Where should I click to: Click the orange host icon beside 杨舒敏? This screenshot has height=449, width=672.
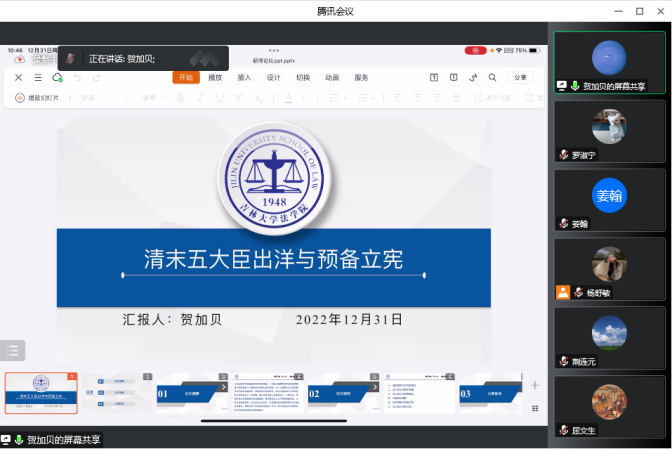[563, 292]
